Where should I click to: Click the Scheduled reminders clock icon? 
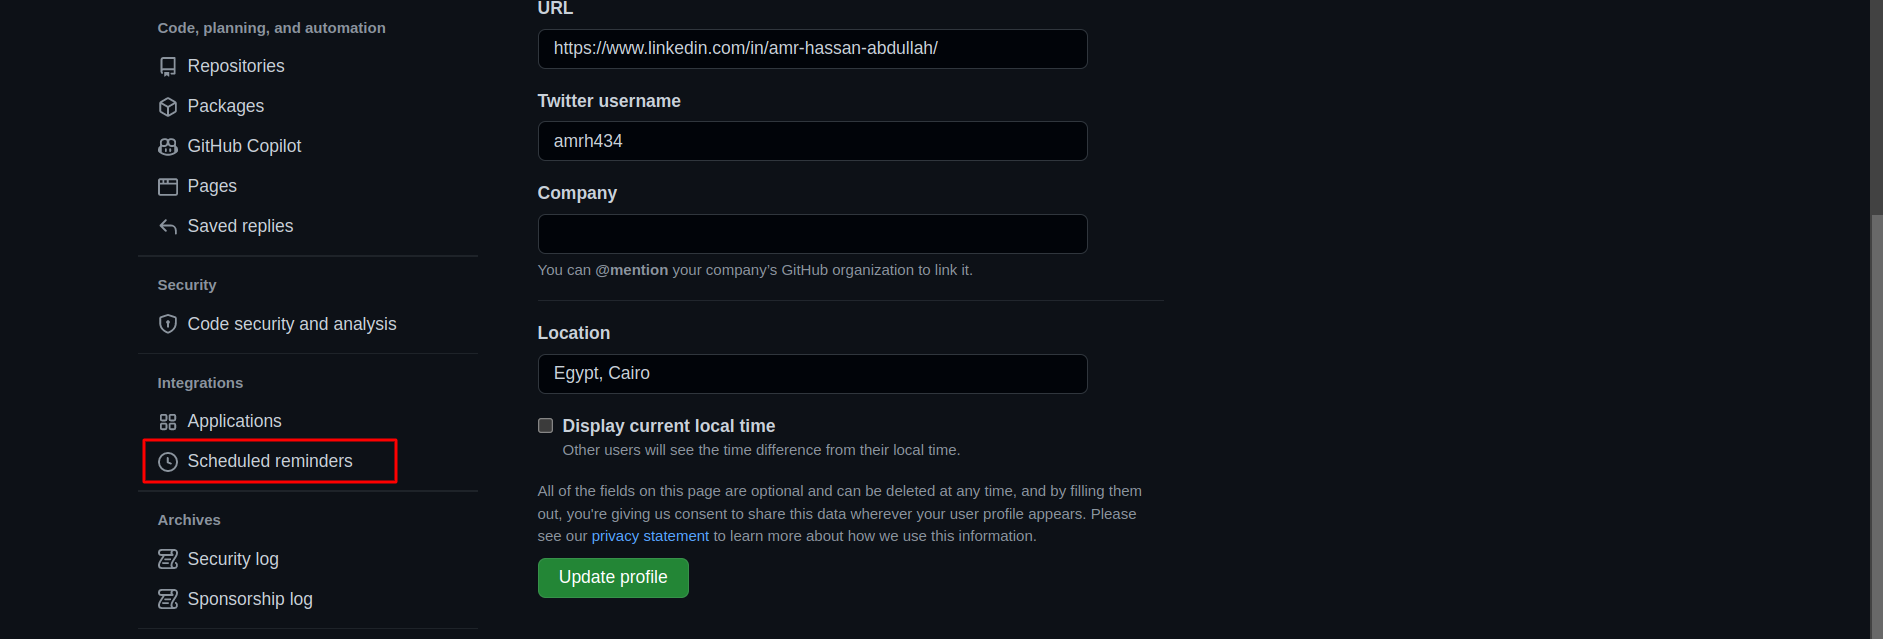tap(168, 462)
